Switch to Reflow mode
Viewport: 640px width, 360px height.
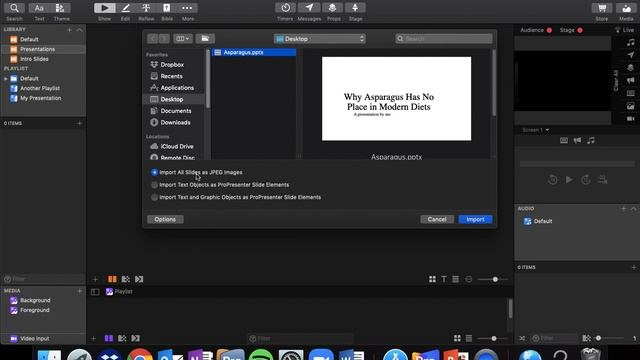tap(146, 8)
